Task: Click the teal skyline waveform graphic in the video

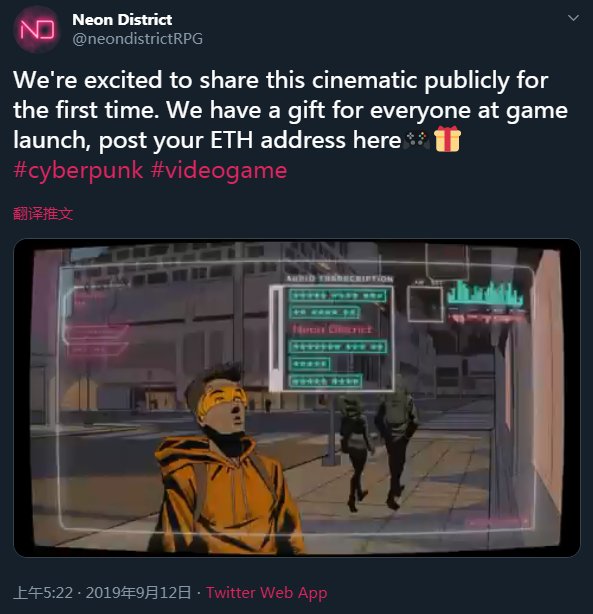Action: pos(485,293)
